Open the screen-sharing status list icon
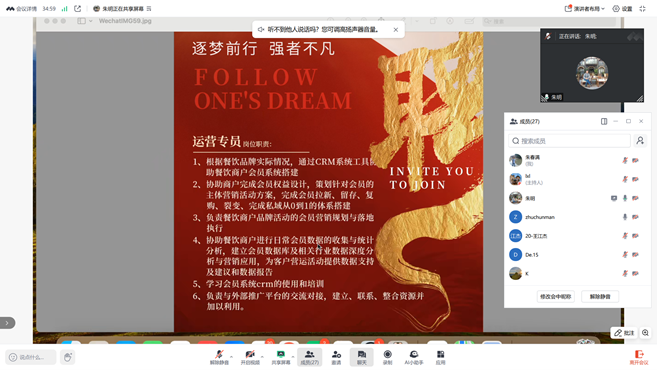The height and width of the screenshot is (370, 657). pyautogui.click(x=149, y=8)
